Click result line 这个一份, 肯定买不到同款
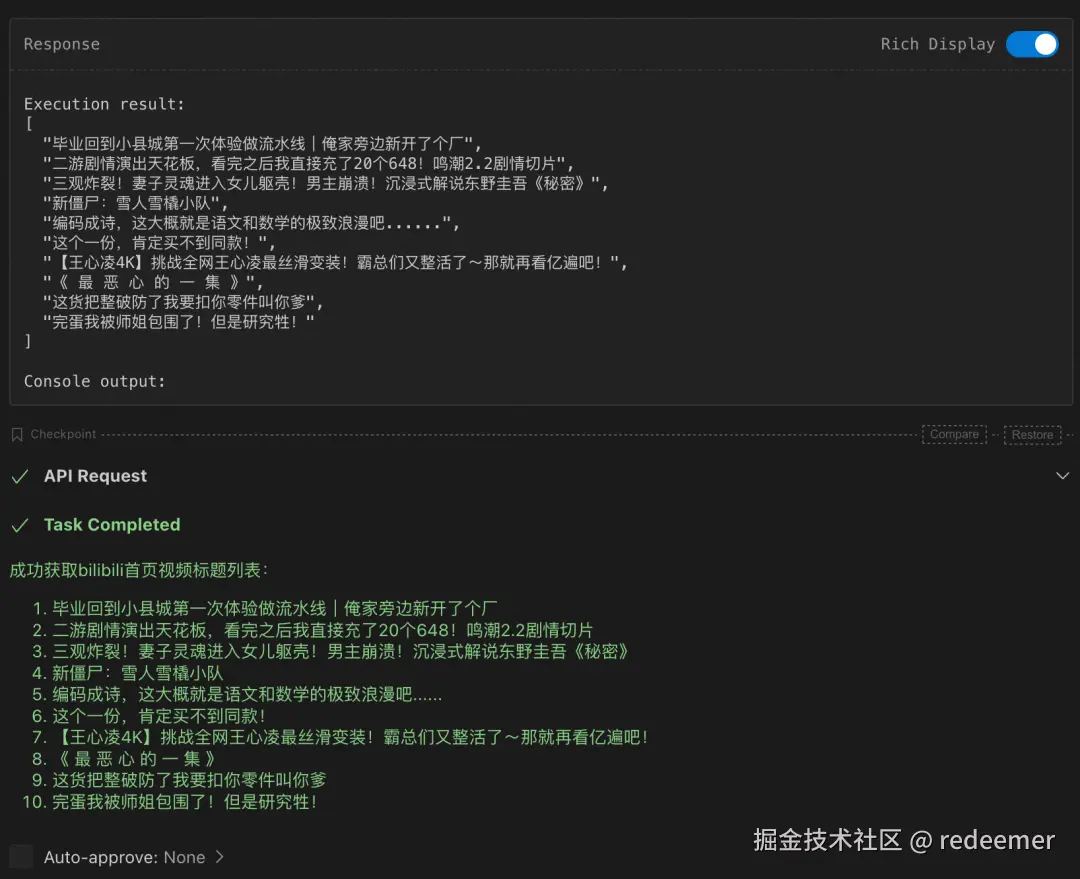1080x879 pixels. tap(159, 243)
